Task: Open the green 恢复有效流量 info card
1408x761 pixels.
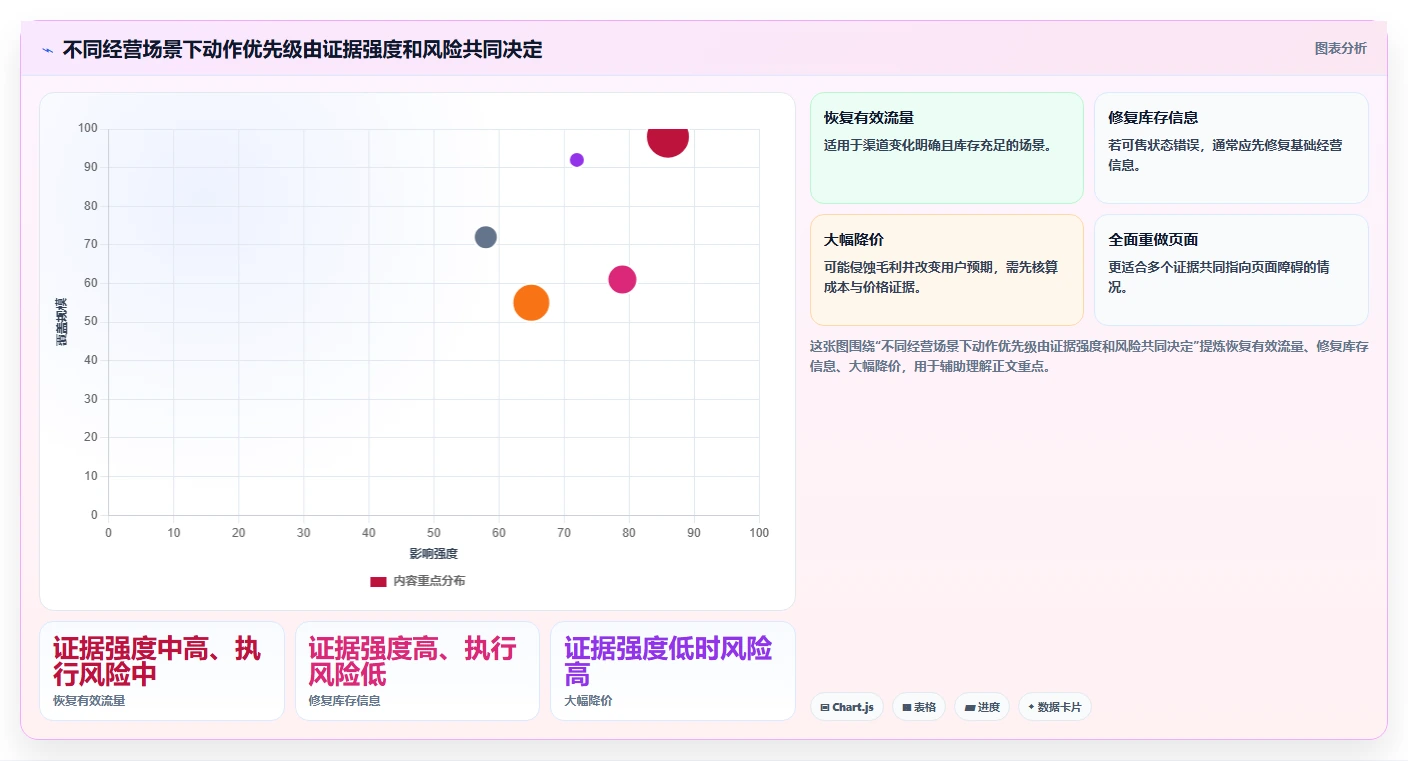Action: pos(947,148)
